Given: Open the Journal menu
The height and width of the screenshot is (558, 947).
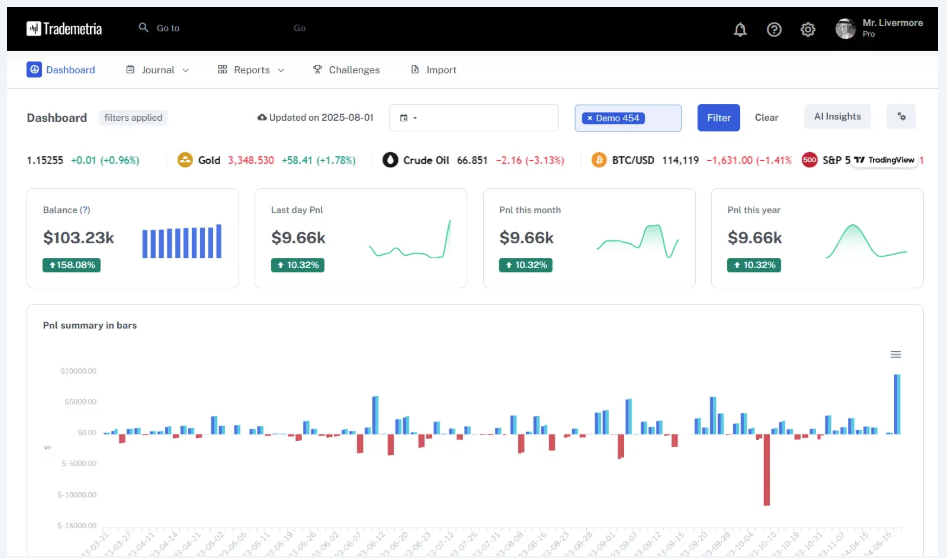Looking at the screenshot, I should coord(157,69).
